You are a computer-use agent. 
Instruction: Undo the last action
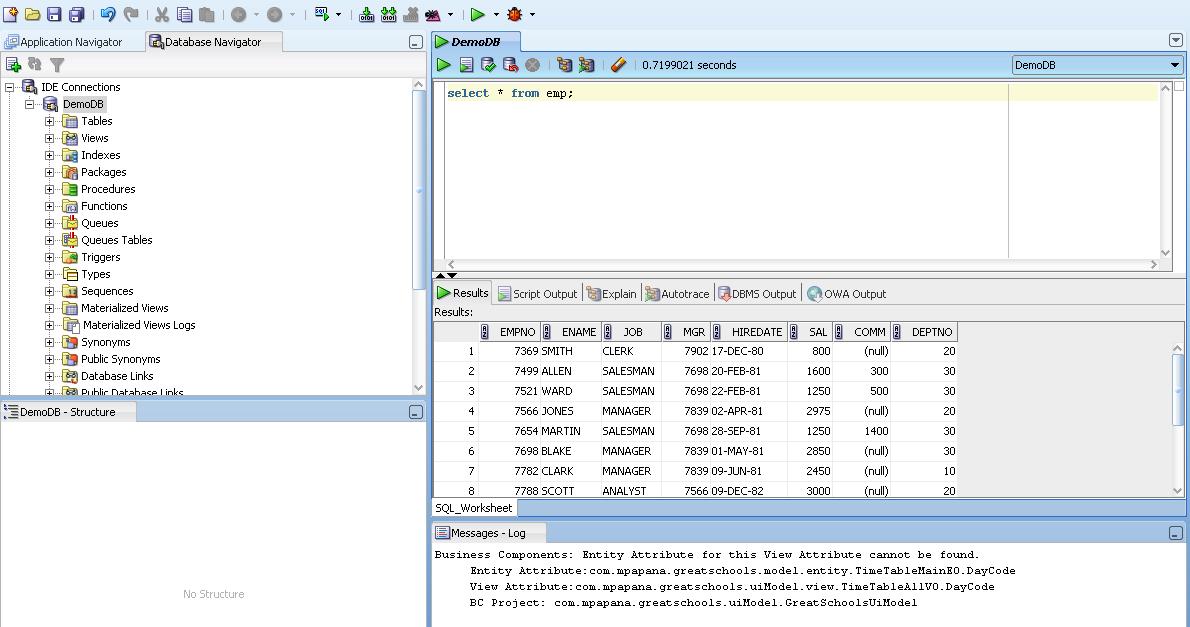pos(108,14)
